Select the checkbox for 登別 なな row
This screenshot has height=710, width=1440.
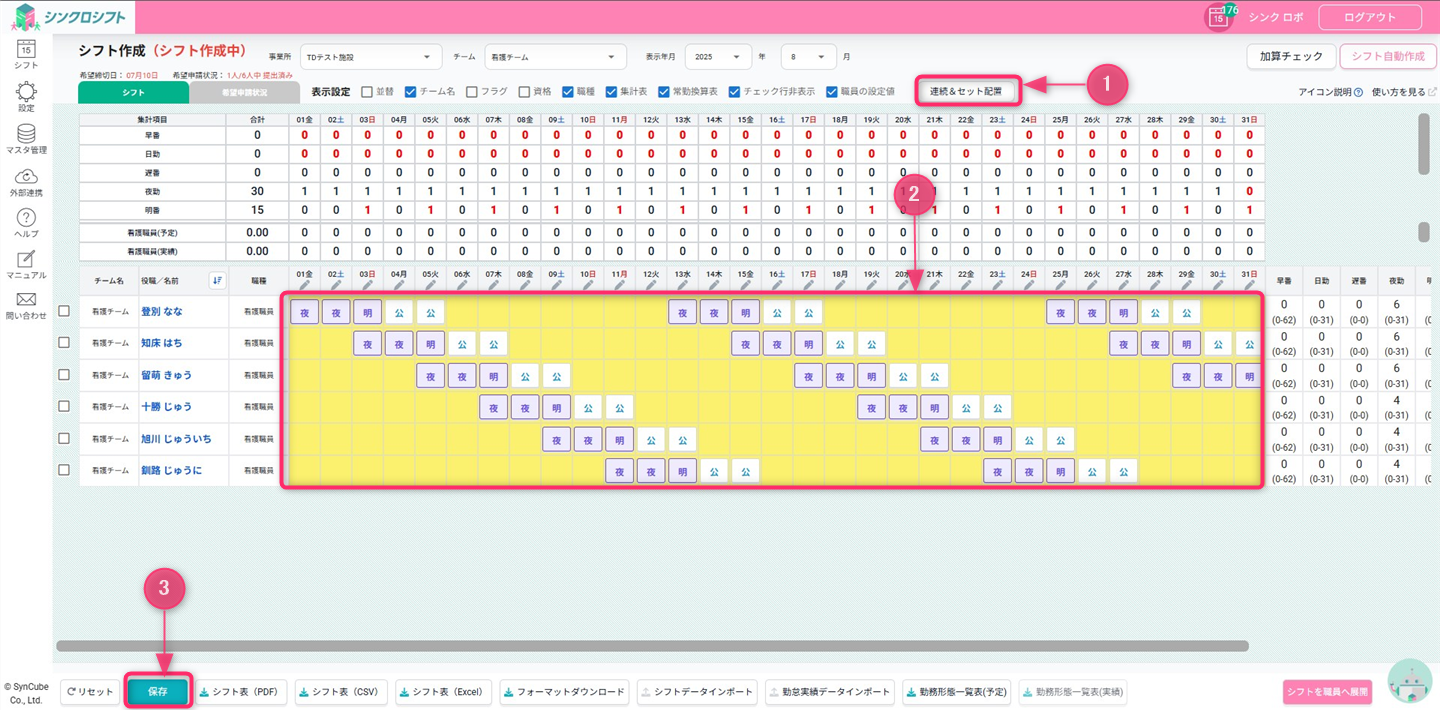(64, 312)
